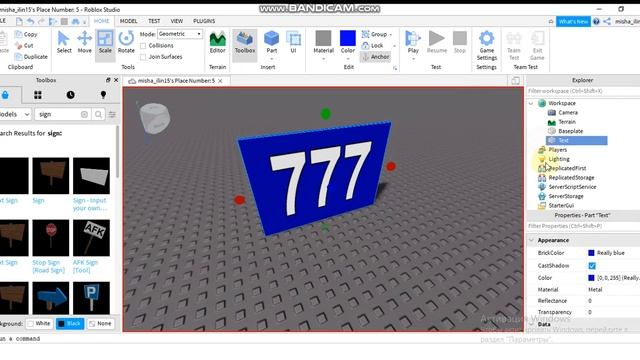Lock the selected part
Image resolution: width=640 pixels, height=360 pixels.
tap(373, 45)
